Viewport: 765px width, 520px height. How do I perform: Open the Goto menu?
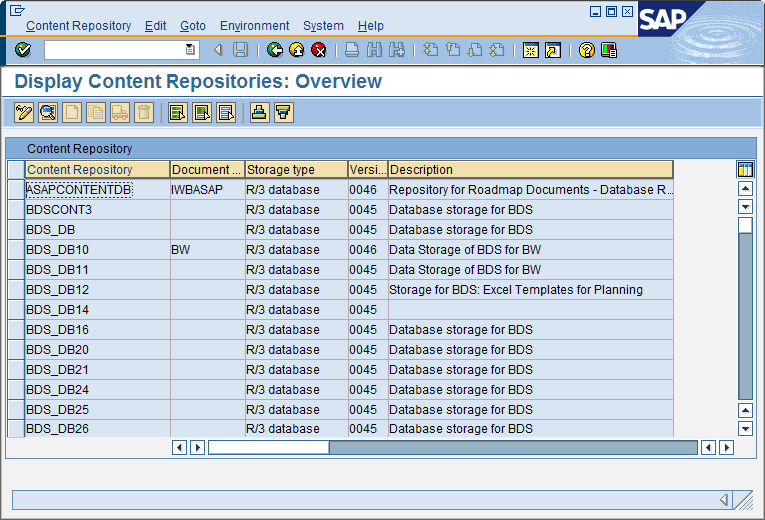[x=193, y=26]
